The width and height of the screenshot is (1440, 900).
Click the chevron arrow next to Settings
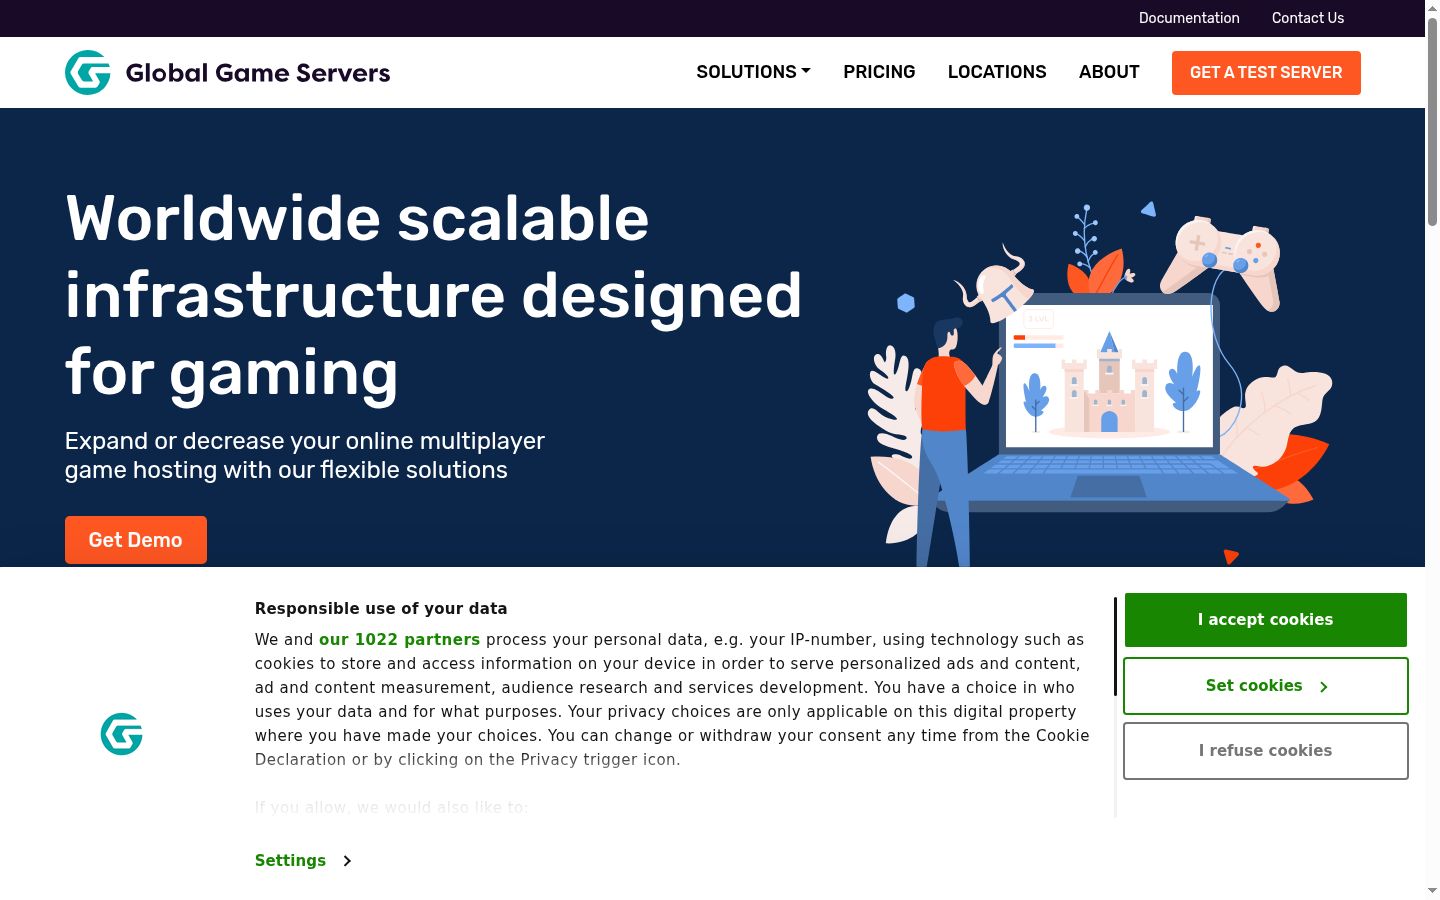click(347, 861)
